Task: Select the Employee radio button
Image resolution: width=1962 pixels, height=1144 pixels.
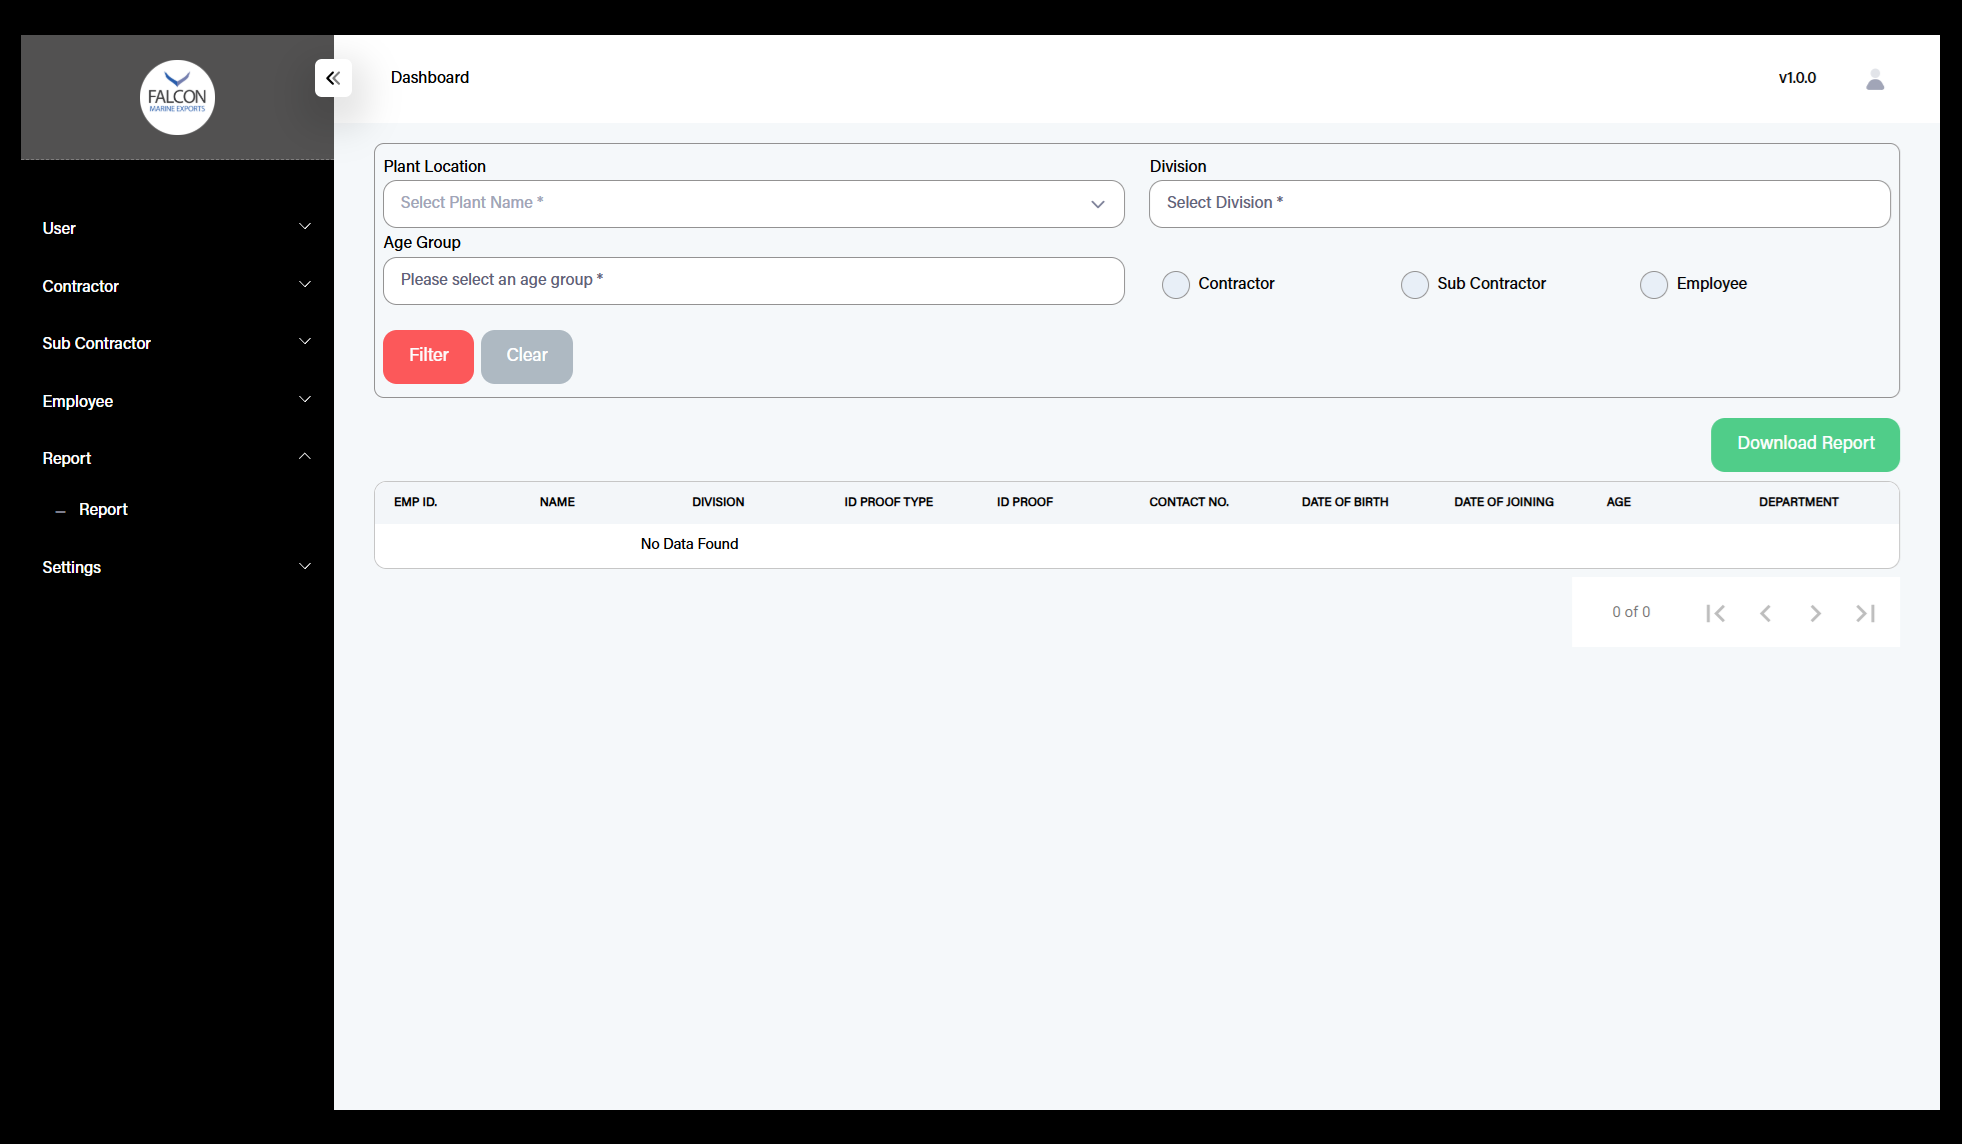Action: coord(1654,285)
